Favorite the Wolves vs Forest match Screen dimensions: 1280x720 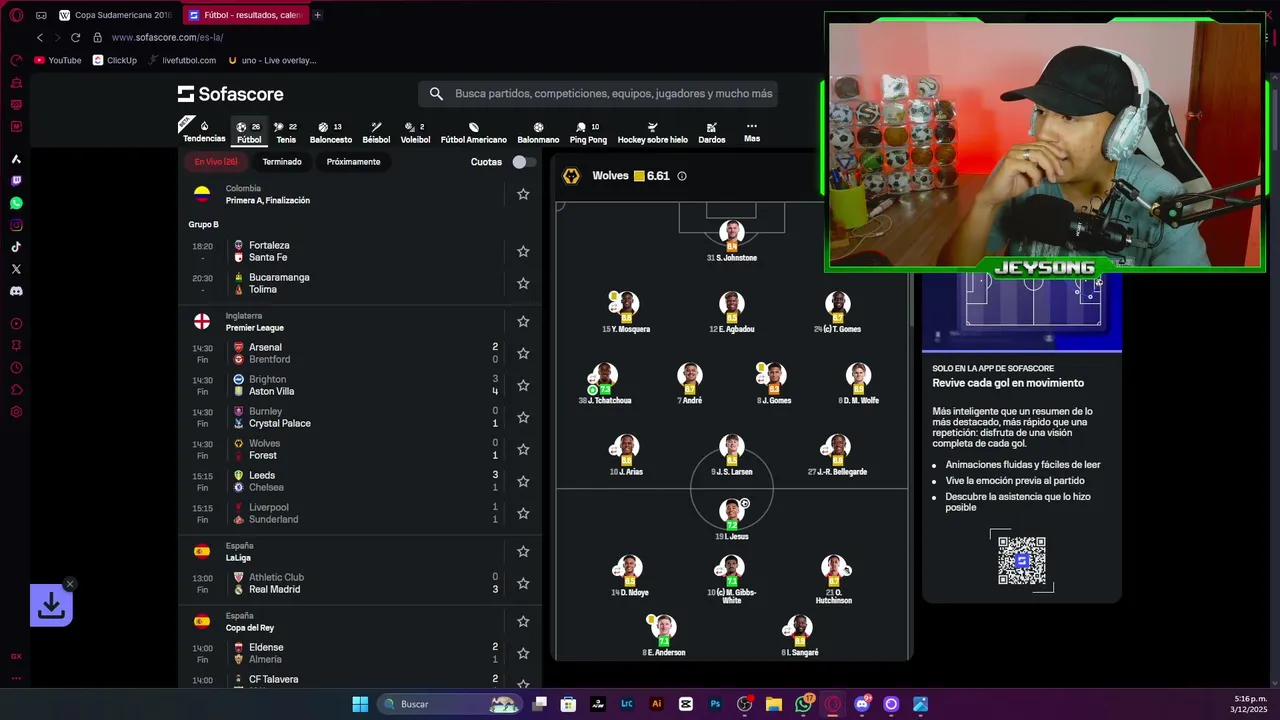click(x=523, y=449)
